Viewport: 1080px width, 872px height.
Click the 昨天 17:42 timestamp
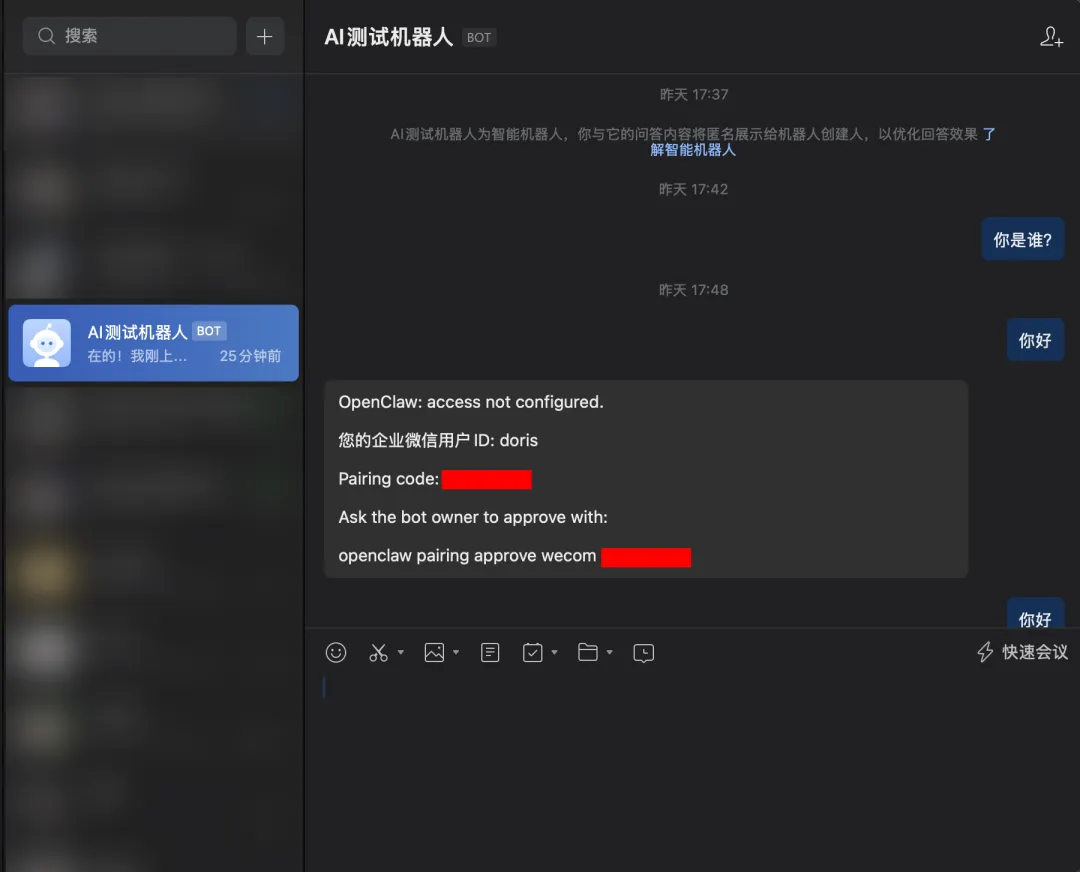693,189
